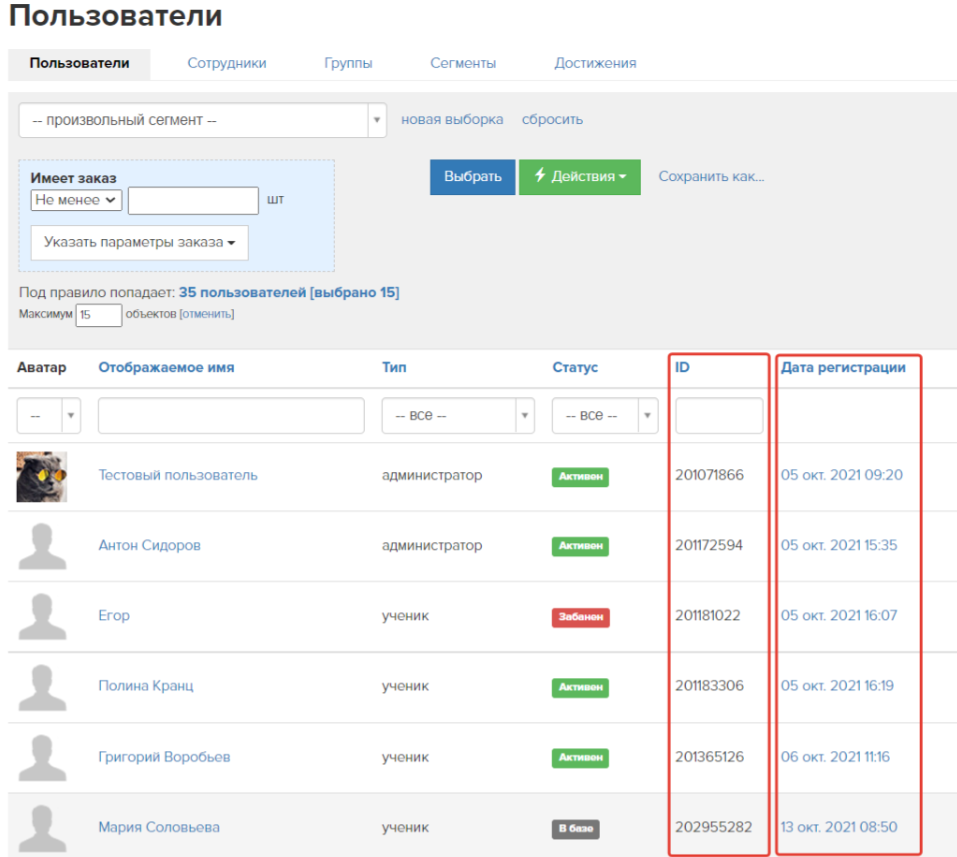Click the date 05 окт. 2021 09:20
Image resolution: width=957 pixels, height=857 pixels.
pyautogui.click(x=842, y=476)
